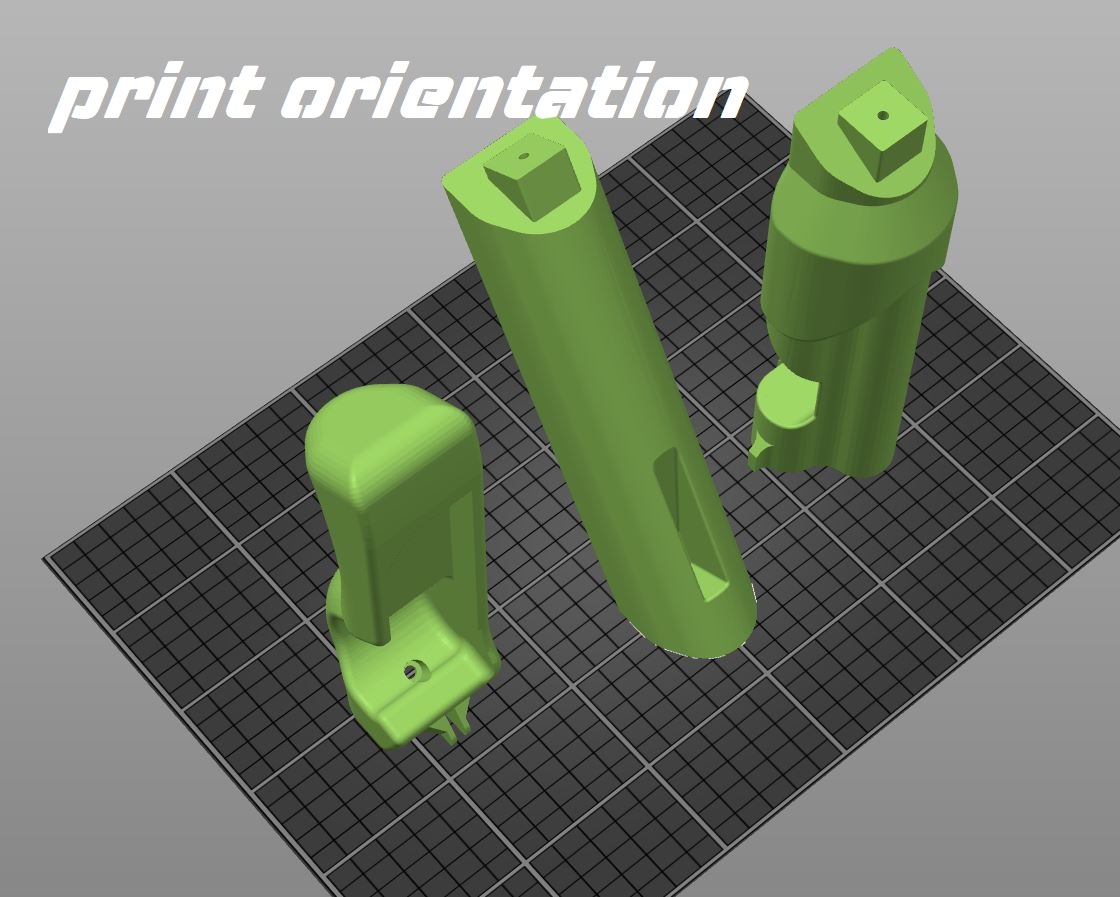The image size is (1120, 897).
Task: Click the circular screw hole on left model
Action: (410, 670)
